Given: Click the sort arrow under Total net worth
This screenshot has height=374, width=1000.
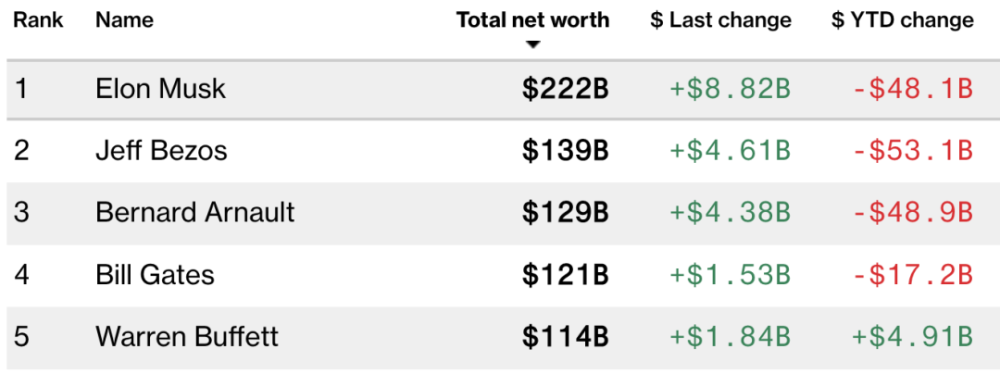Looking at the screenshot, I should tap(534, 45).
